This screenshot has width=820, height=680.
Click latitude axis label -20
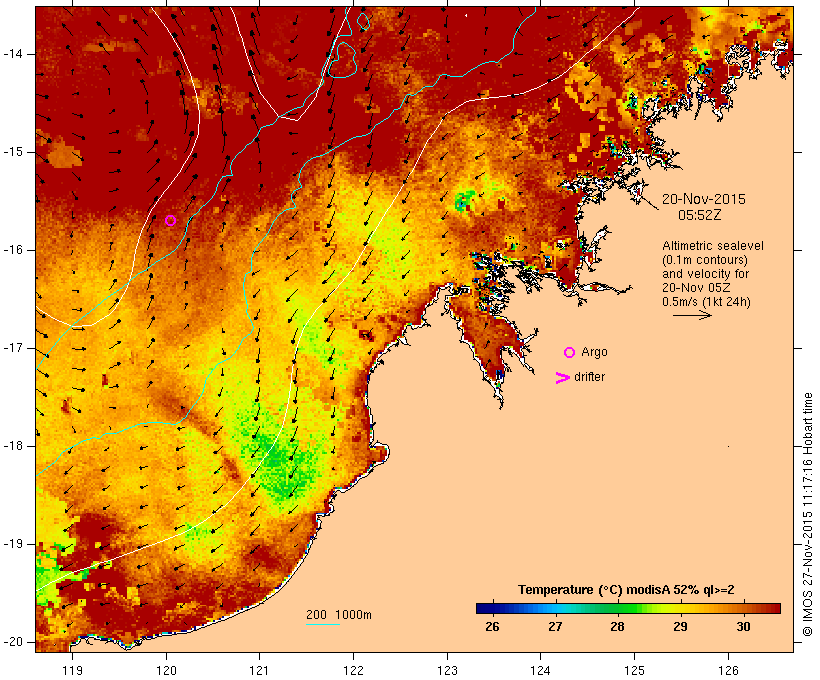pyautogui.click(x=13, y=642)
